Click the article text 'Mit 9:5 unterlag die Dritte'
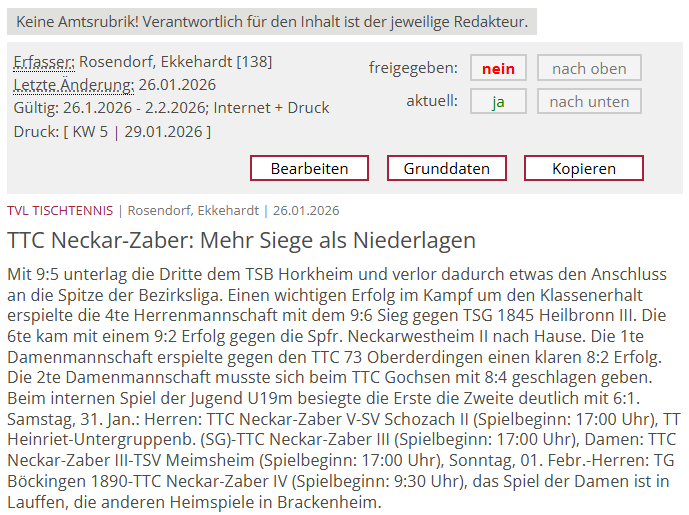689x515 pixels. 105,274
